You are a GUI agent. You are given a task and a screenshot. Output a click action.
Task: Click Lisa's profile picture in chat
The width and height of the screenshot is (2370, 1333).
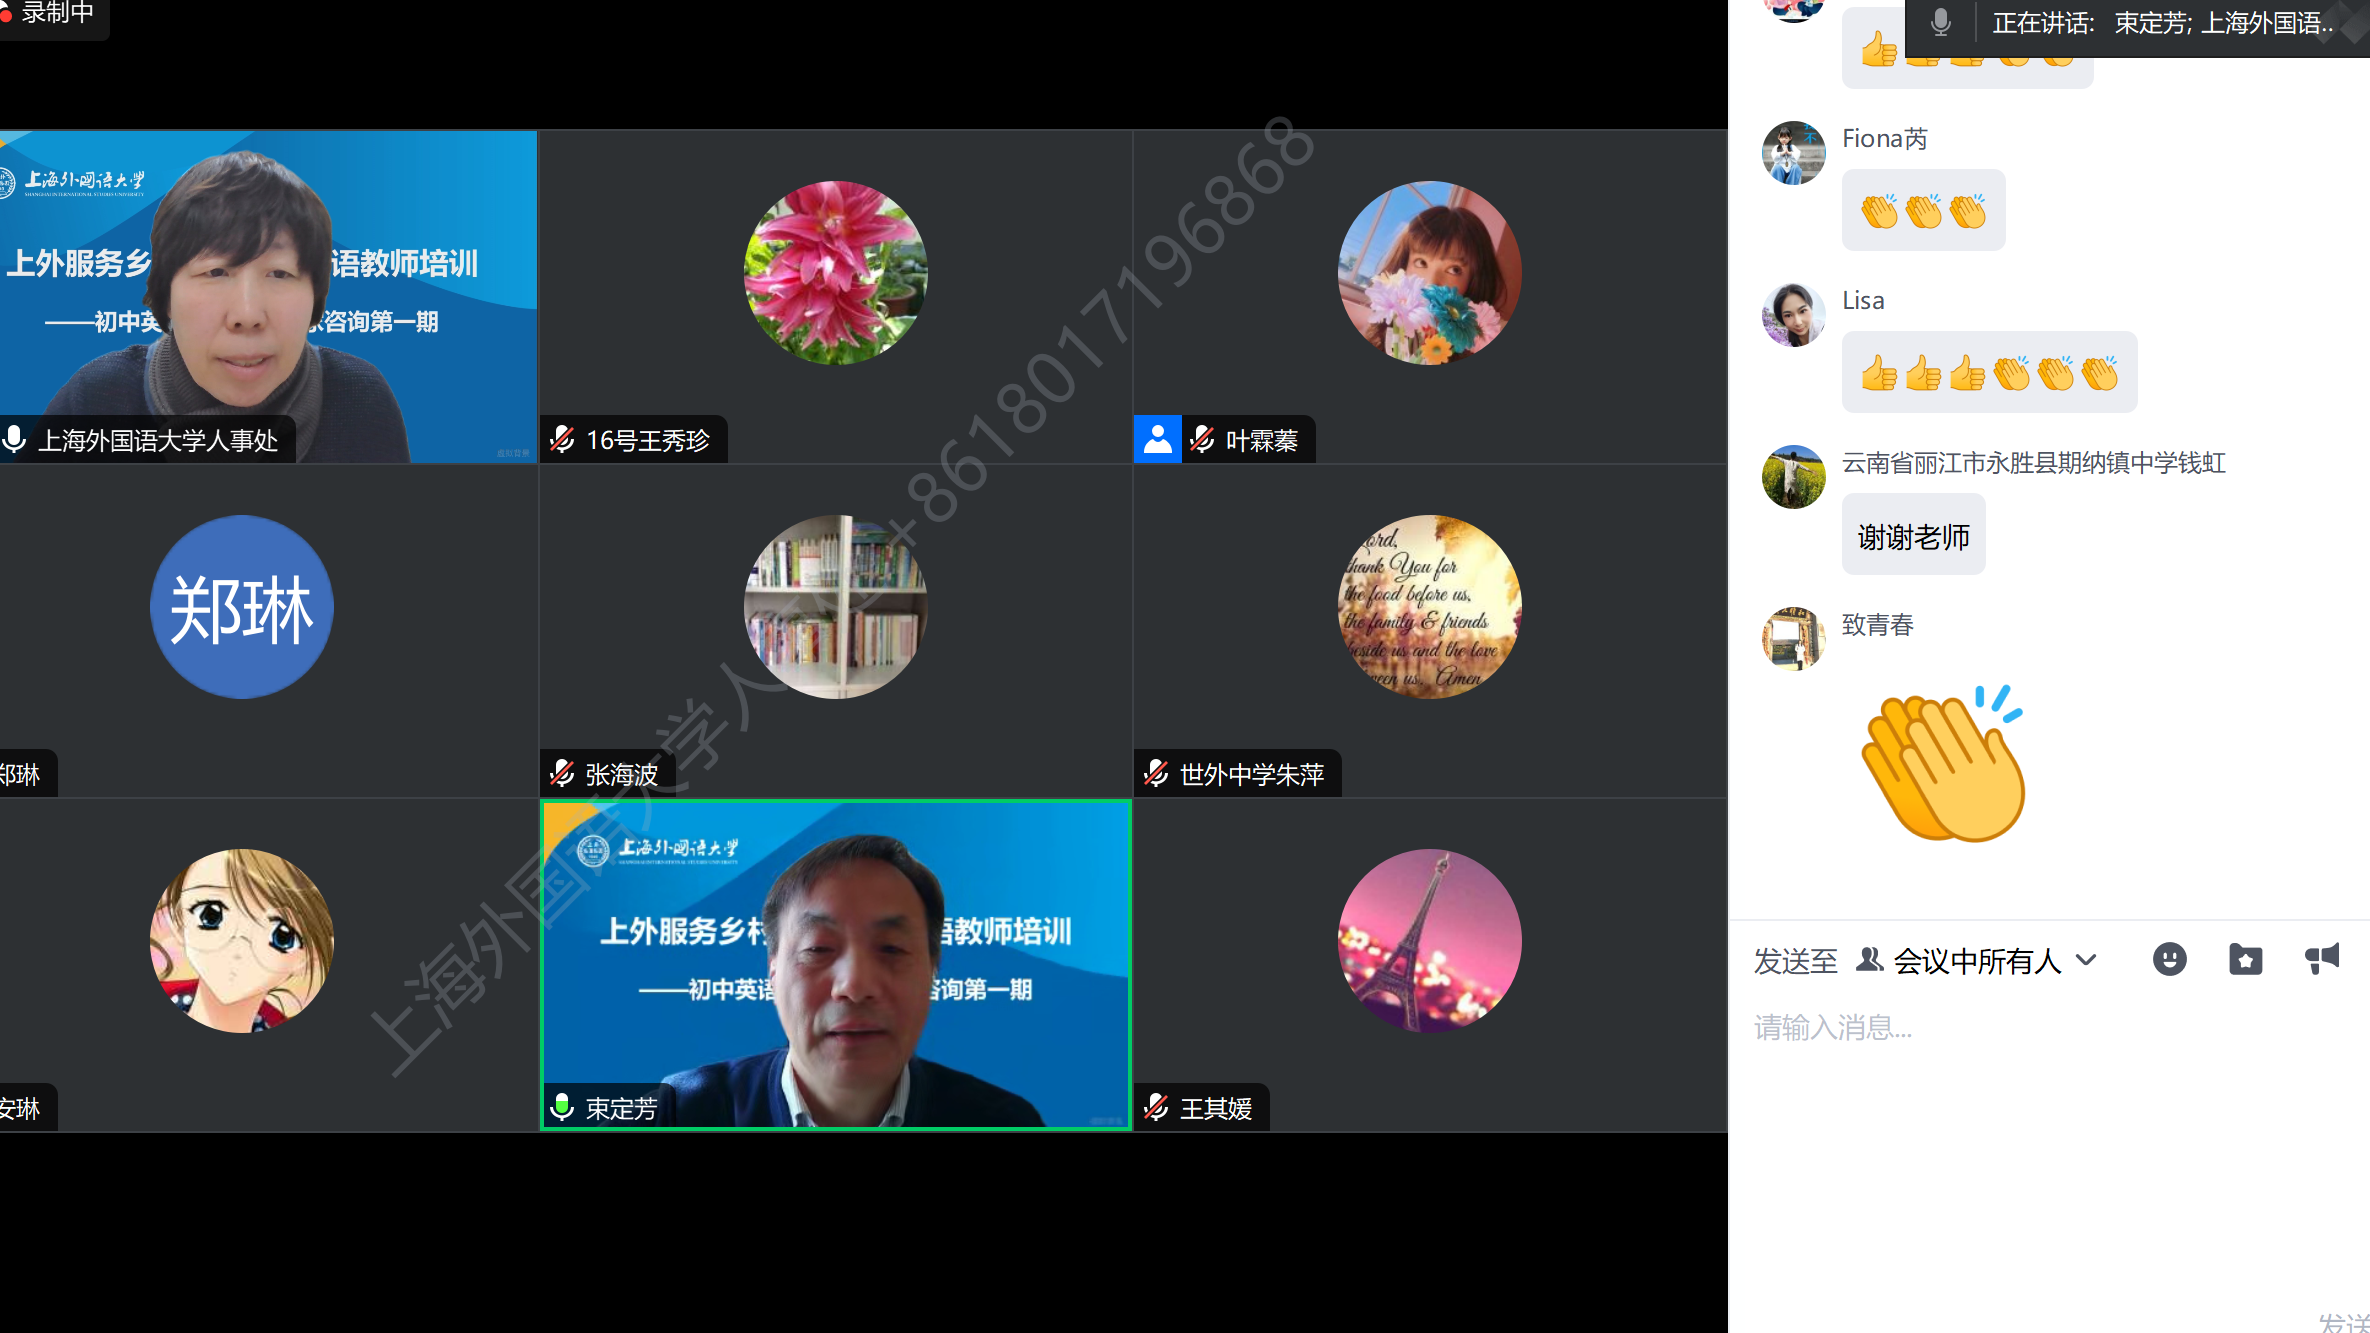pos(1793,315)
